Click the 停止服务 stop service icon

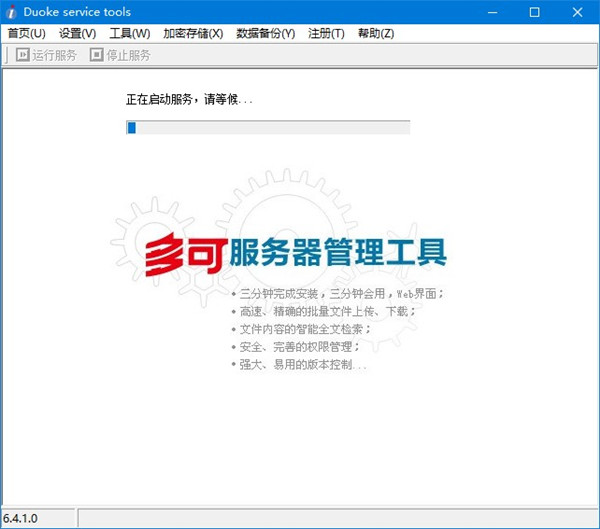[x=96, y=55]
